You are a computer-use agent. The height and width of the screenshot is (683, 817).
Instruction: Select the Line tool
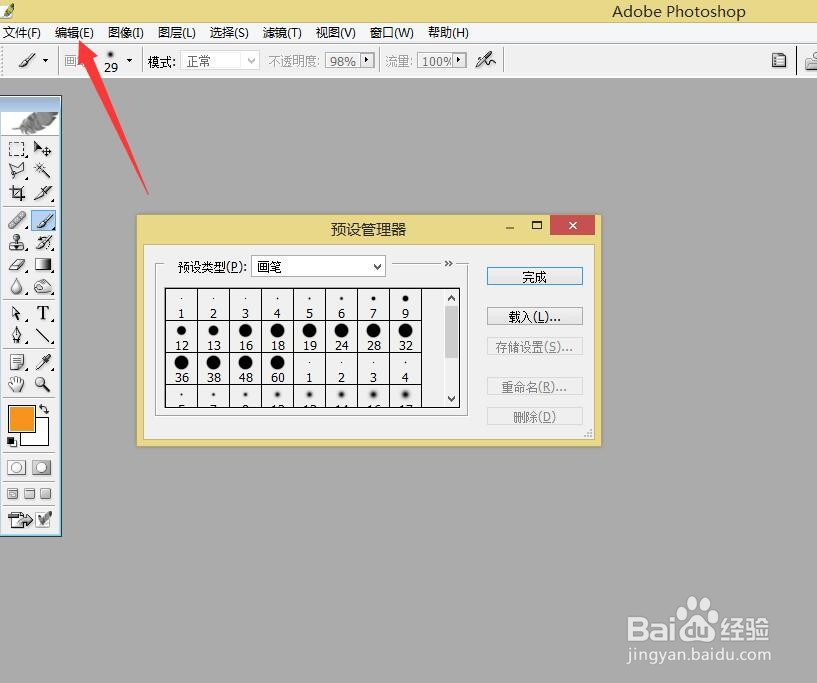point(43,335)
